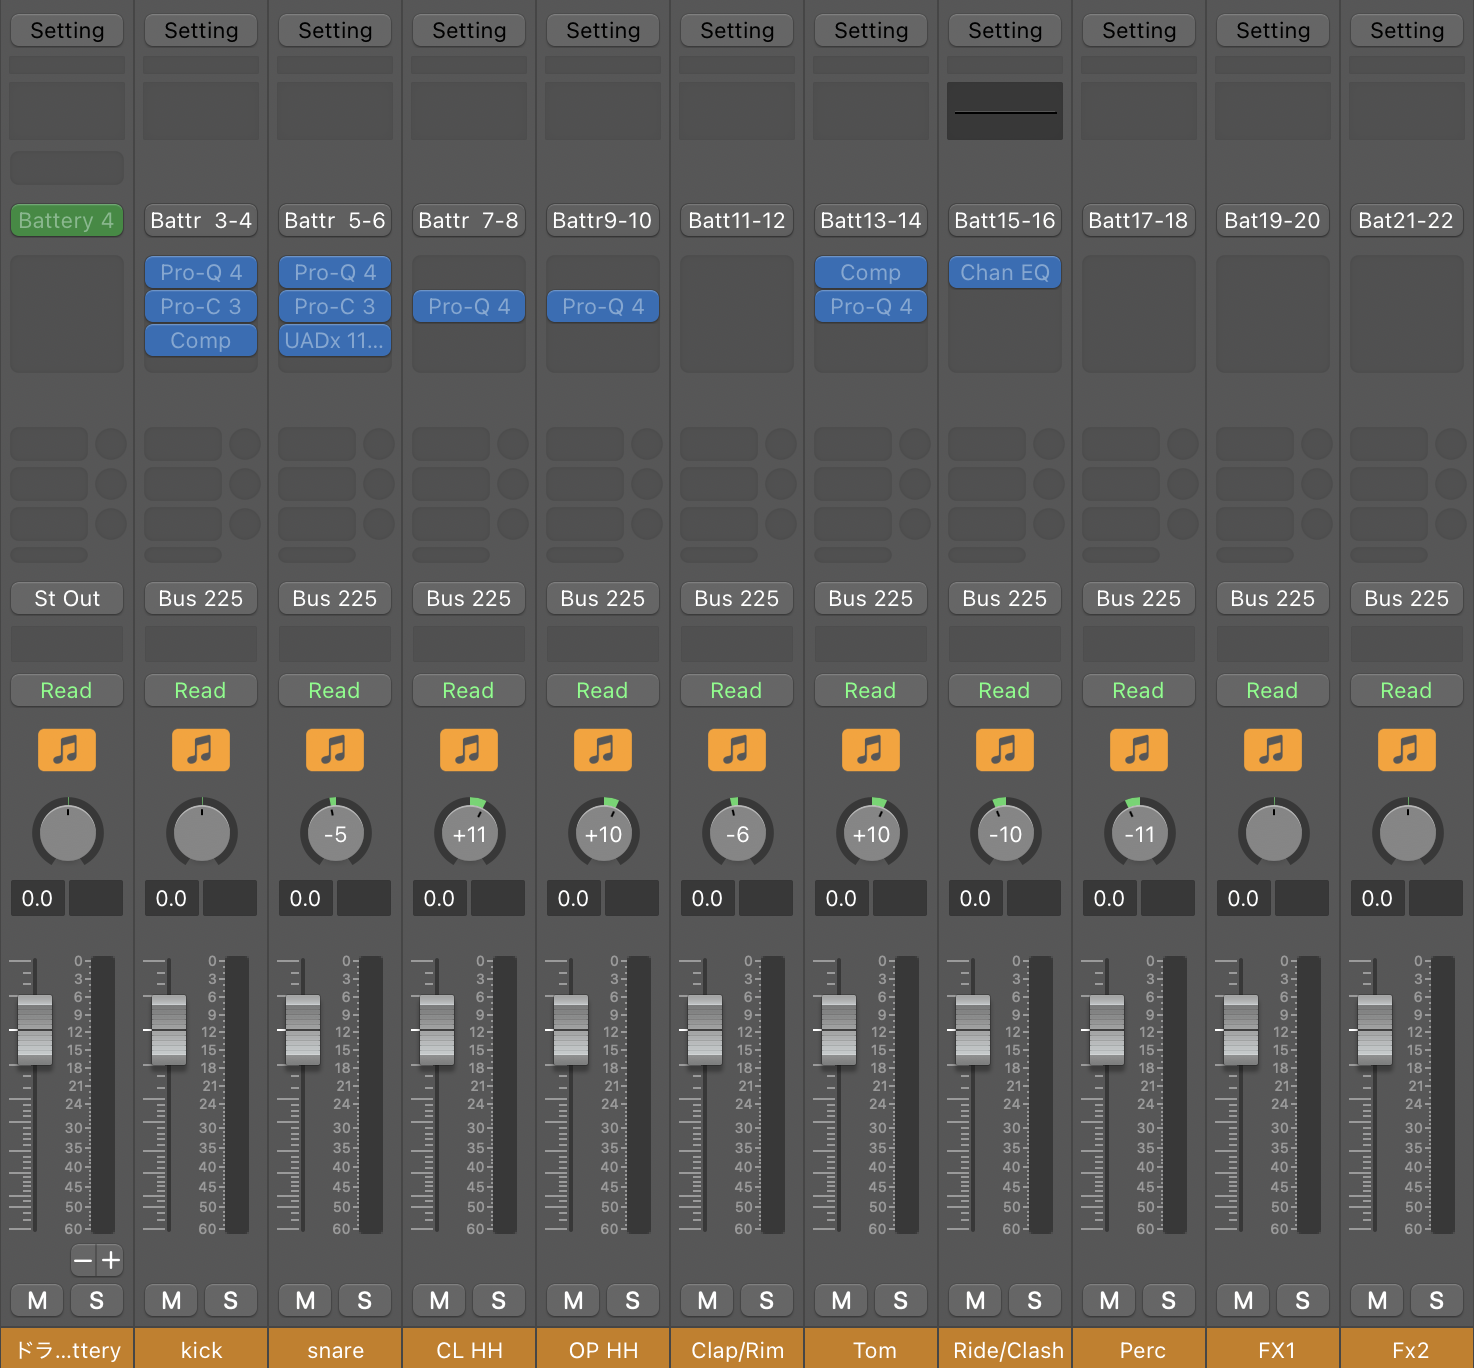The height and width of the screenshot is (1368, 1474).
Task: Click the music note icon on Battery channel
Action: coord(67,749)
